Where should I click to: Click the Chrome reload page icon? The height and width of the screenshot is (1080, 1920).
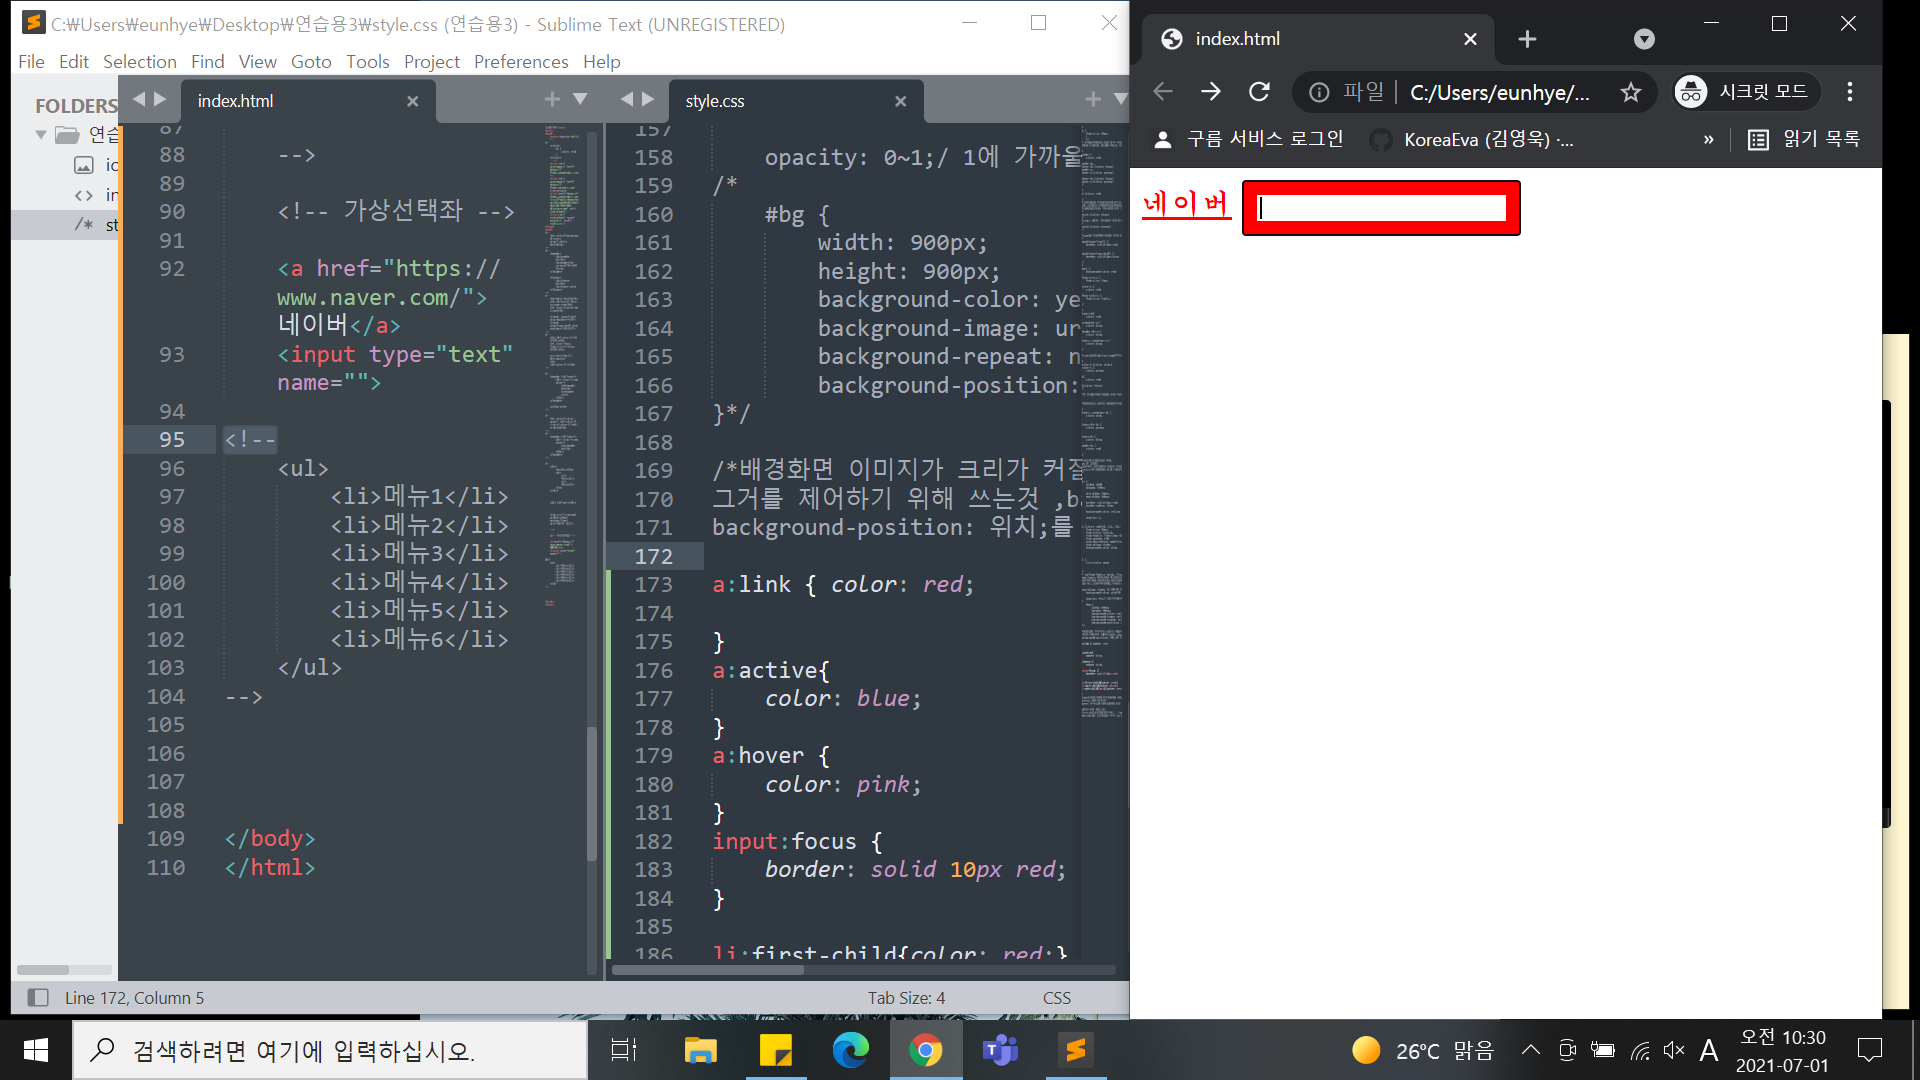pos(1259,92)
